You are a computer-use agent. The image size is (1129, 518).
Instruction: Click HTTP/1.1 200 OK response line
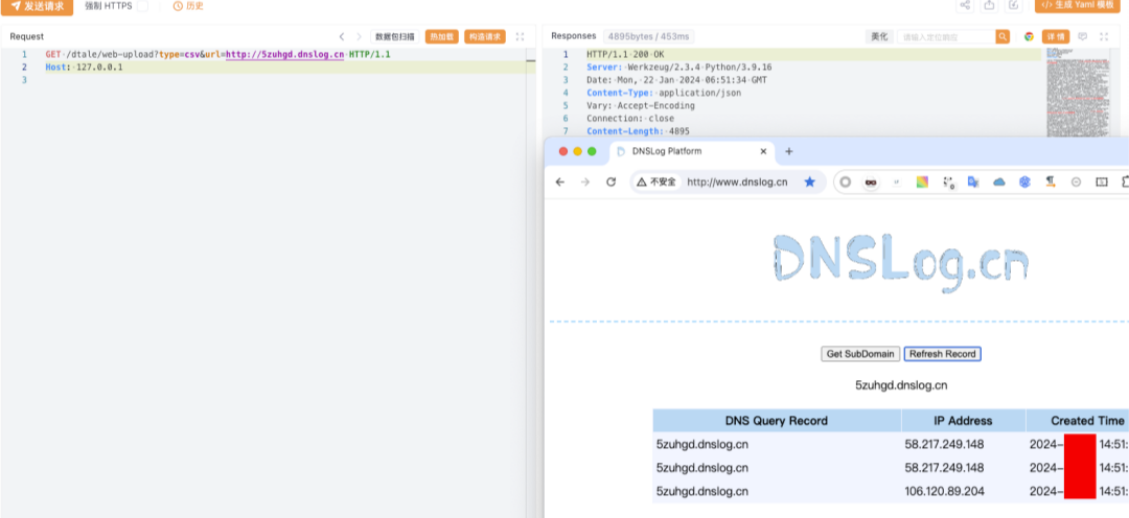pos(625,55)
